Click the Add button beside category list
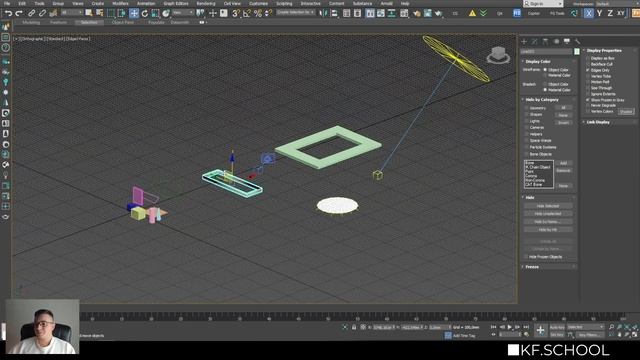Screen dimensions: 640x360 click(x=563, y=163)
